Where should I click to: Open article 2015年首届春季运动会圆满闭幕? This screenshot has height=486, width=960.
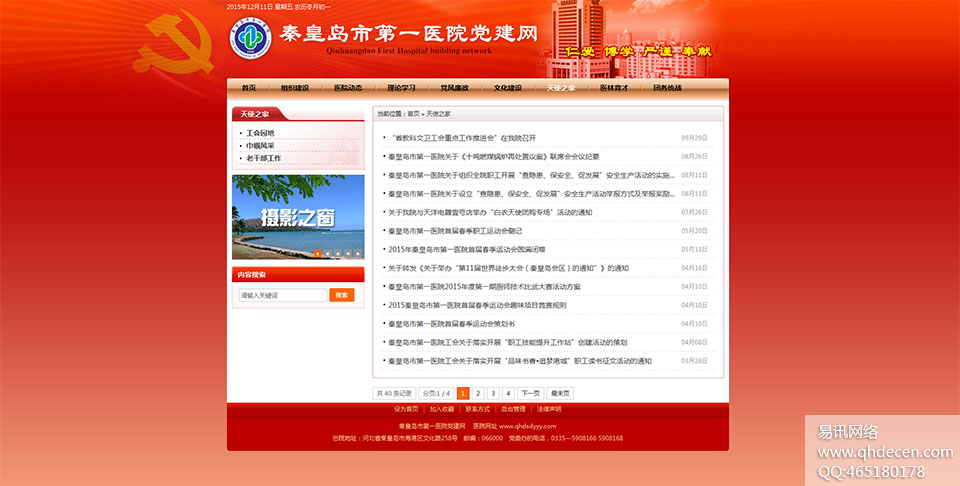(x=467, y=250)
